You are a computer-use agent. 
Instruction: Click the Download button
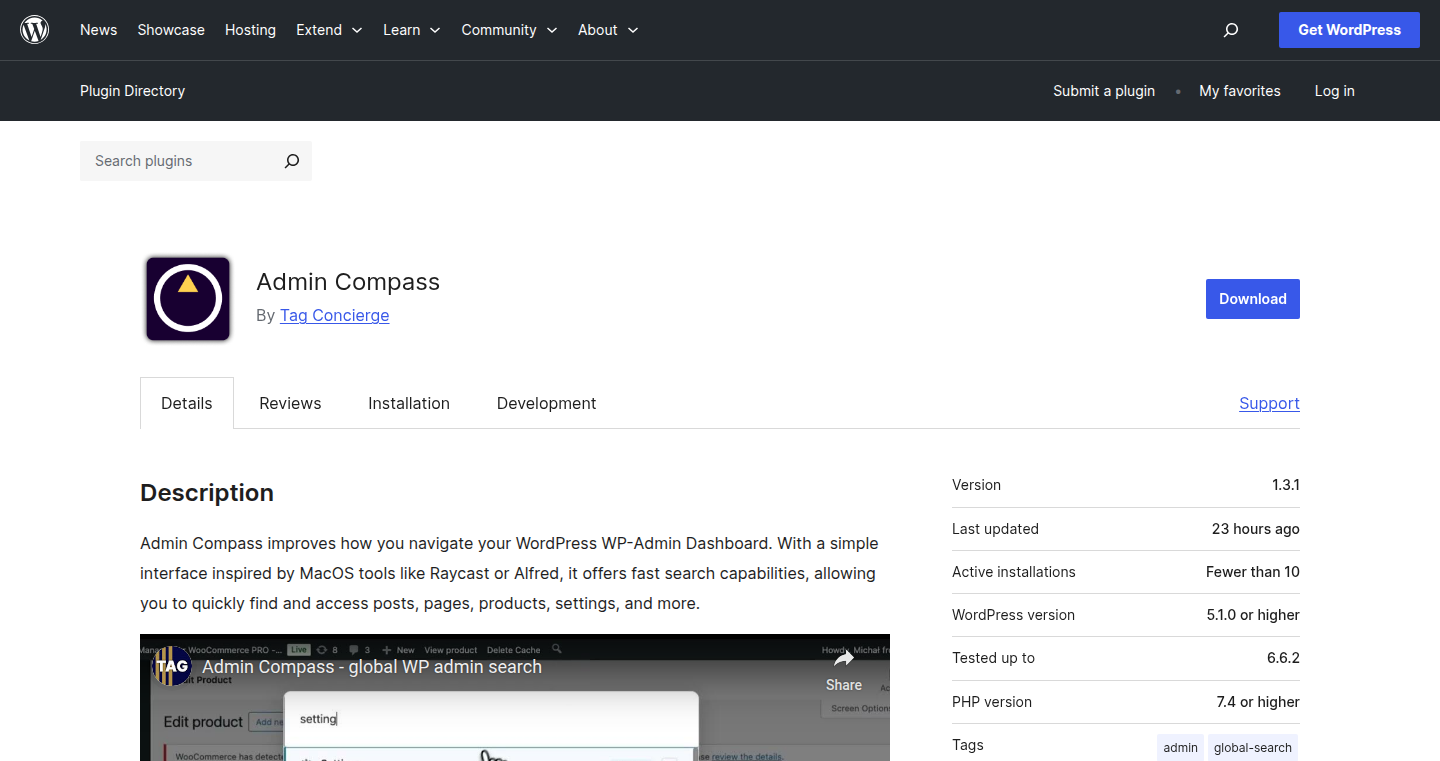tap(1252, 299)
